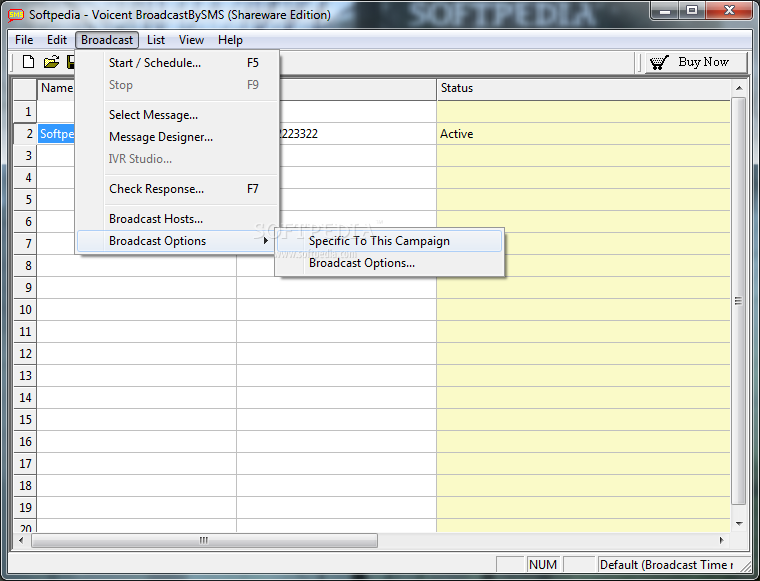Click the empty Status cell in row 12

click(584, 354)
